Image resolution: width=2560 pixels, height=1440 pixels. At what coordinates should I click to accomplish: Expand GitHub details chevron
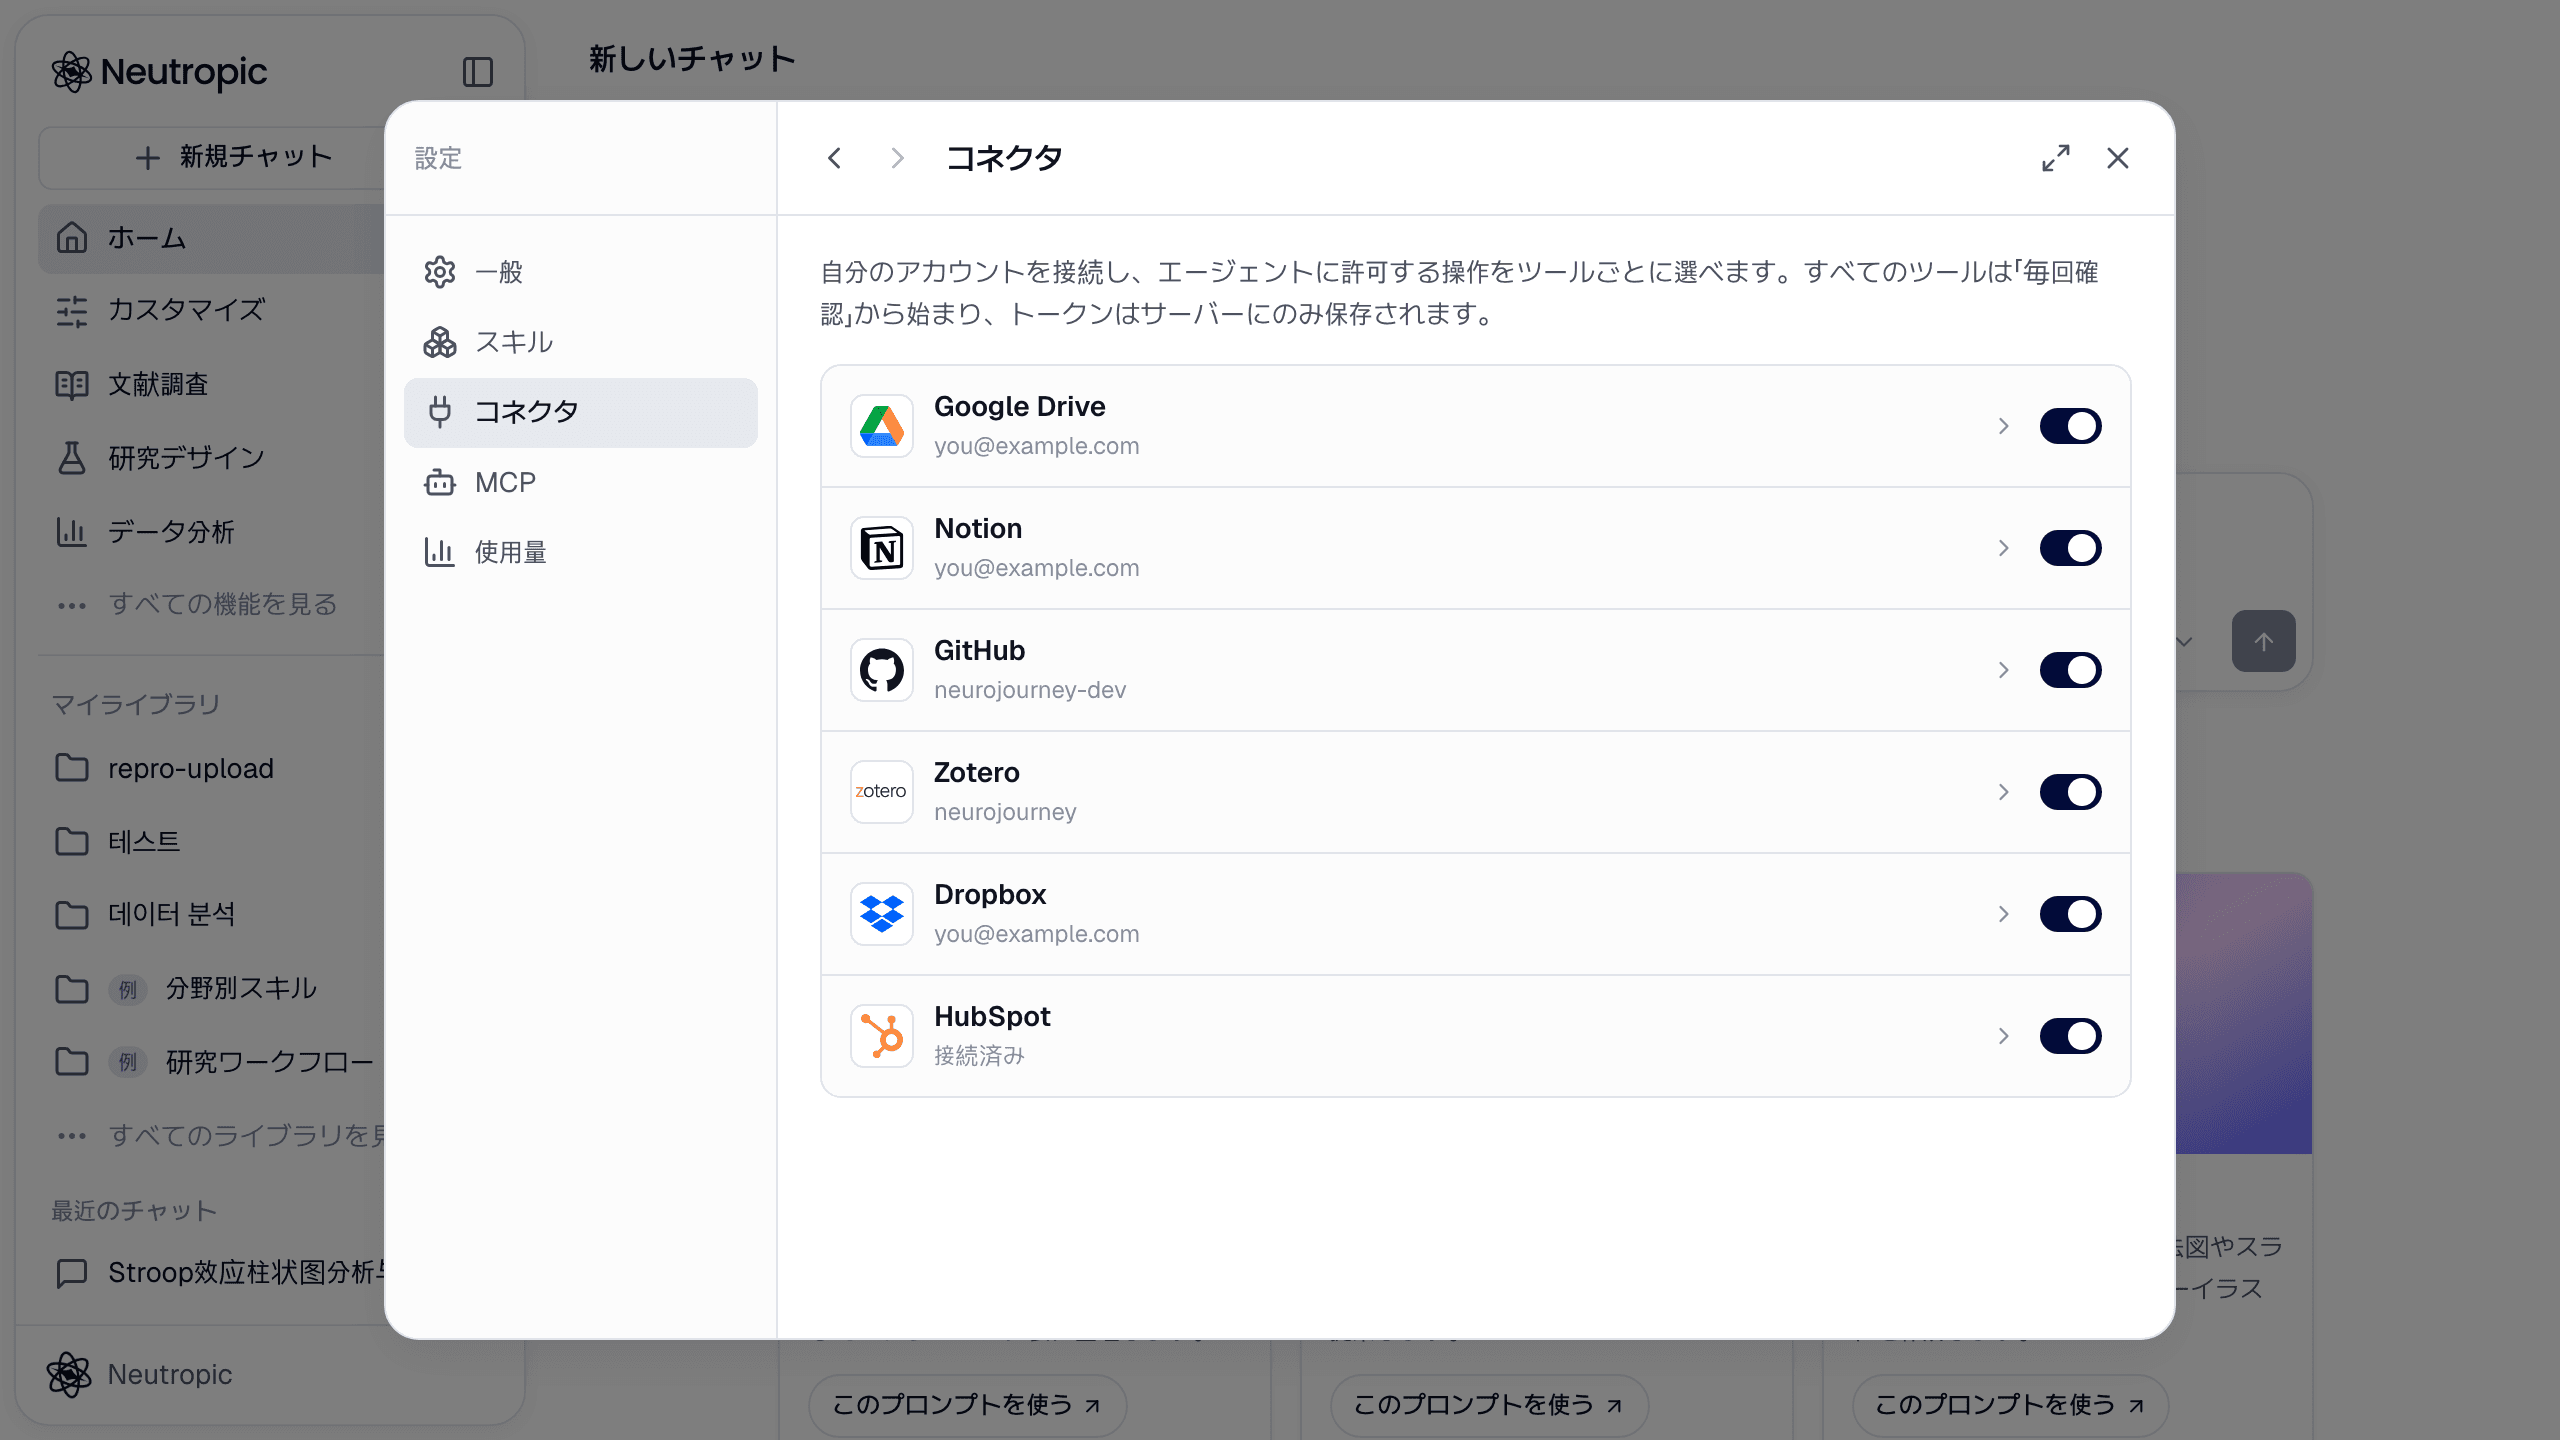click(2003, 670)
